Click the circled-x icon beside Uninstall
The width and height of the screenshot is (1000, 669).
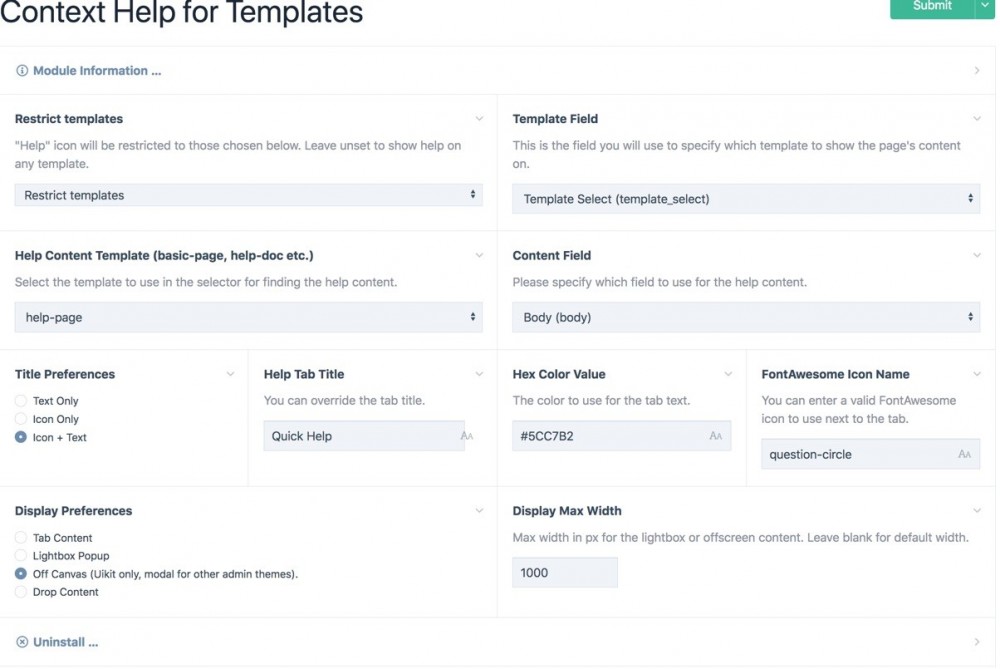click(20, 642)
